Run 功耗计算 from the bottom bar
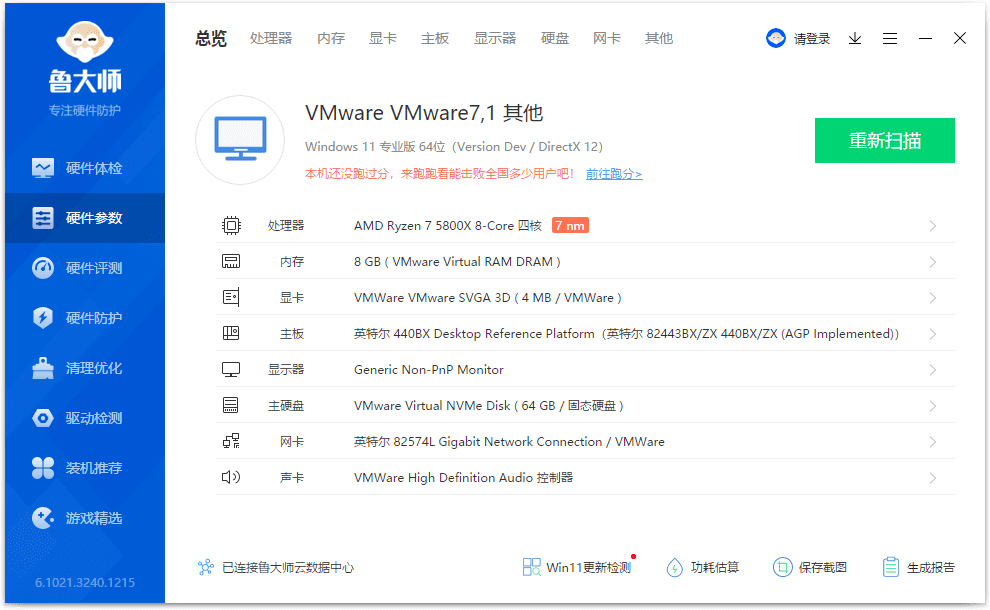This screenshot has width=990, height=610. click(704, 567)
